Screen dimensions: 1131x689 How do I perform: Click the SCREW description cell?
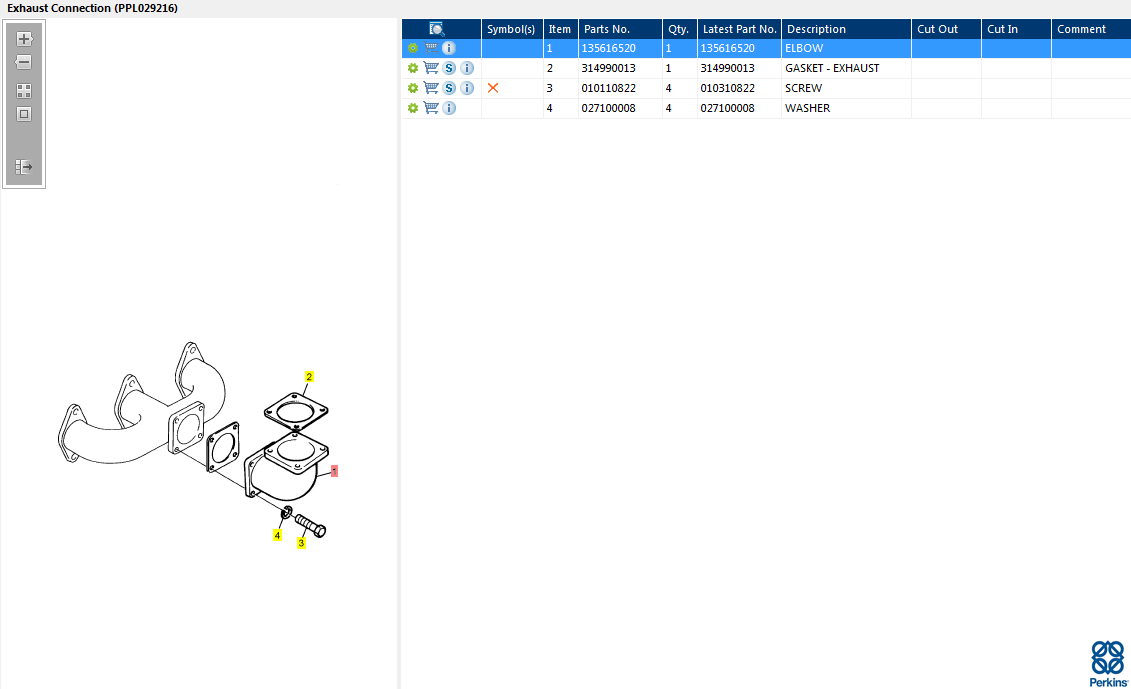point(846,88)
